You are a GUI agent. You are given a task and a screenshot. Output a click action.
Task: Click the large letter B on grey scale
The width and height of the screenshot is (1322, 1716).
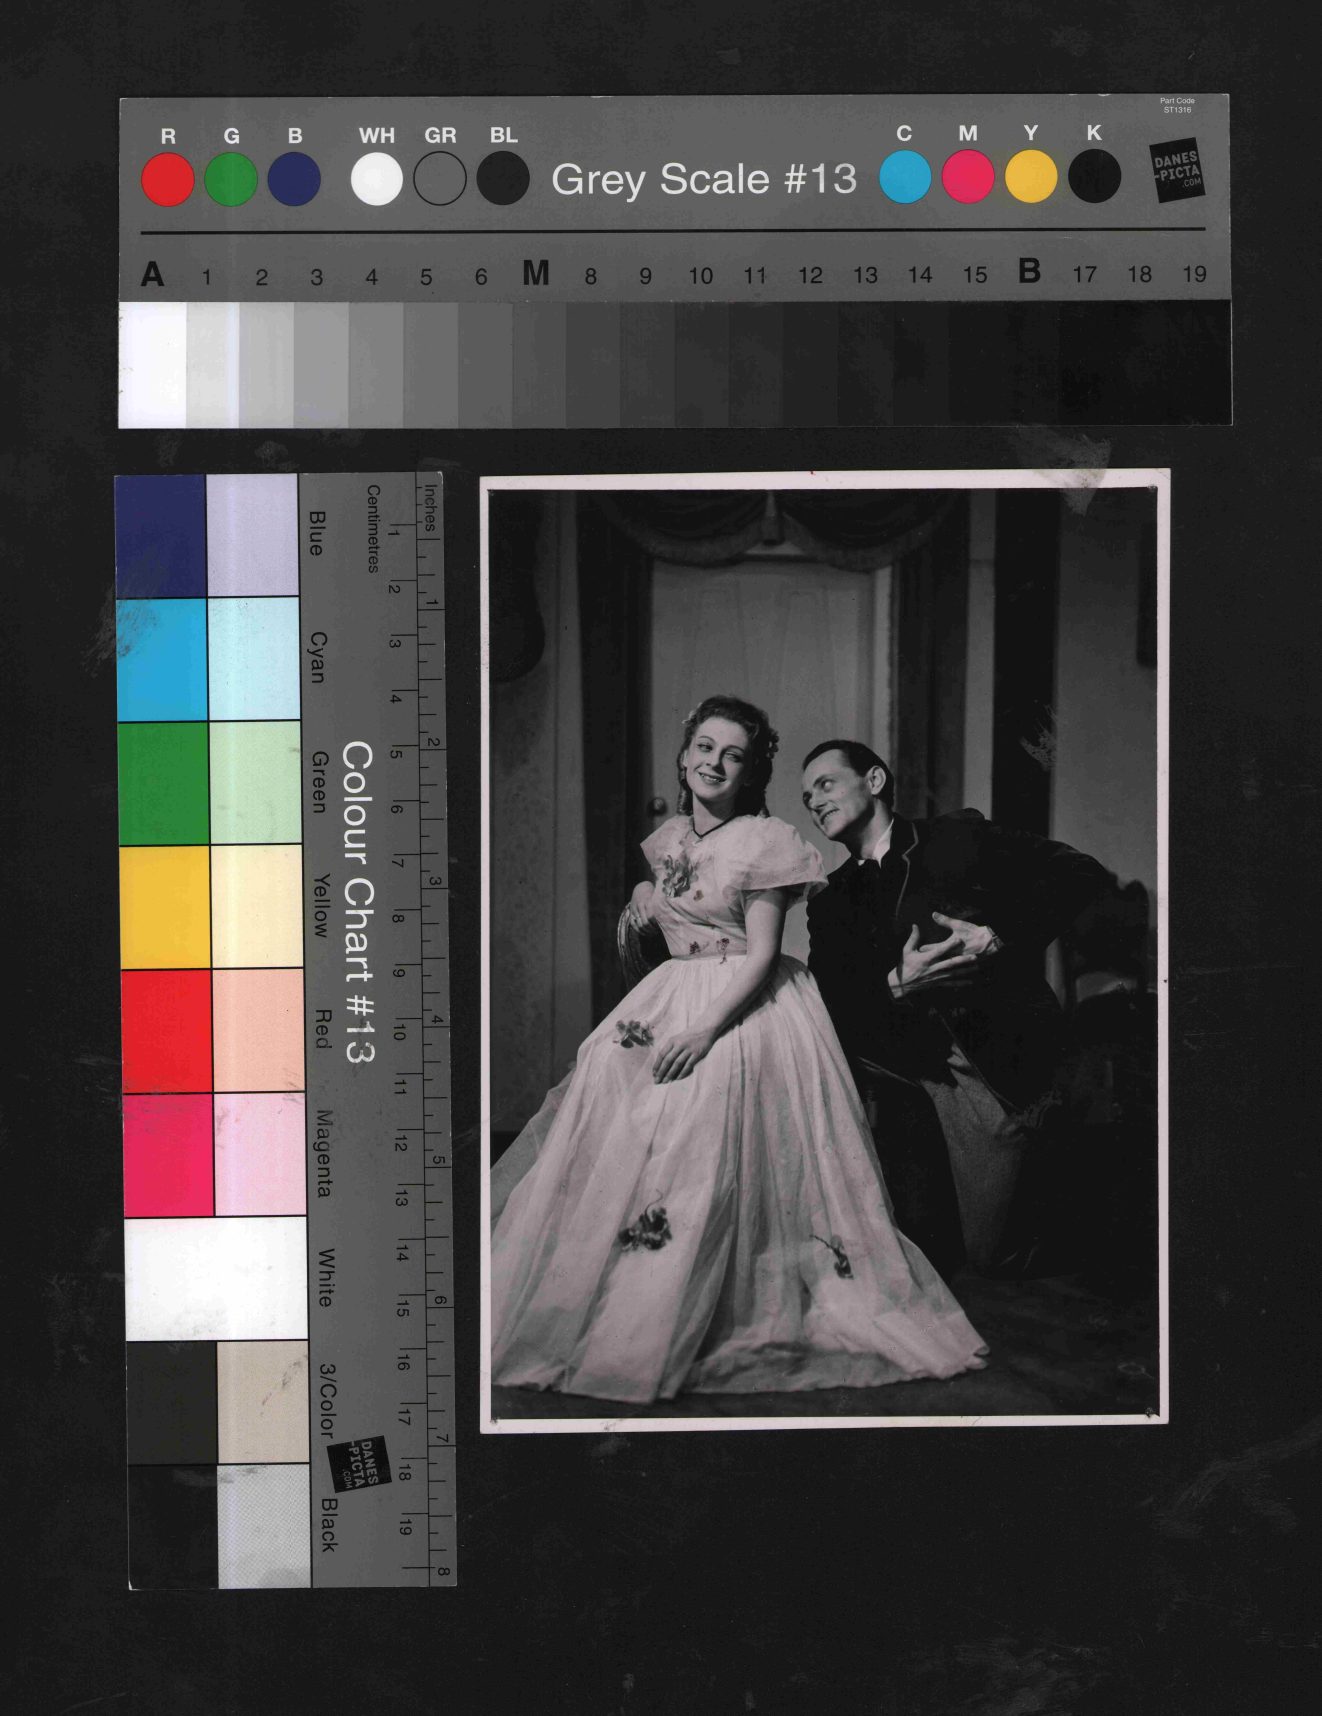tap(1029, 272)
